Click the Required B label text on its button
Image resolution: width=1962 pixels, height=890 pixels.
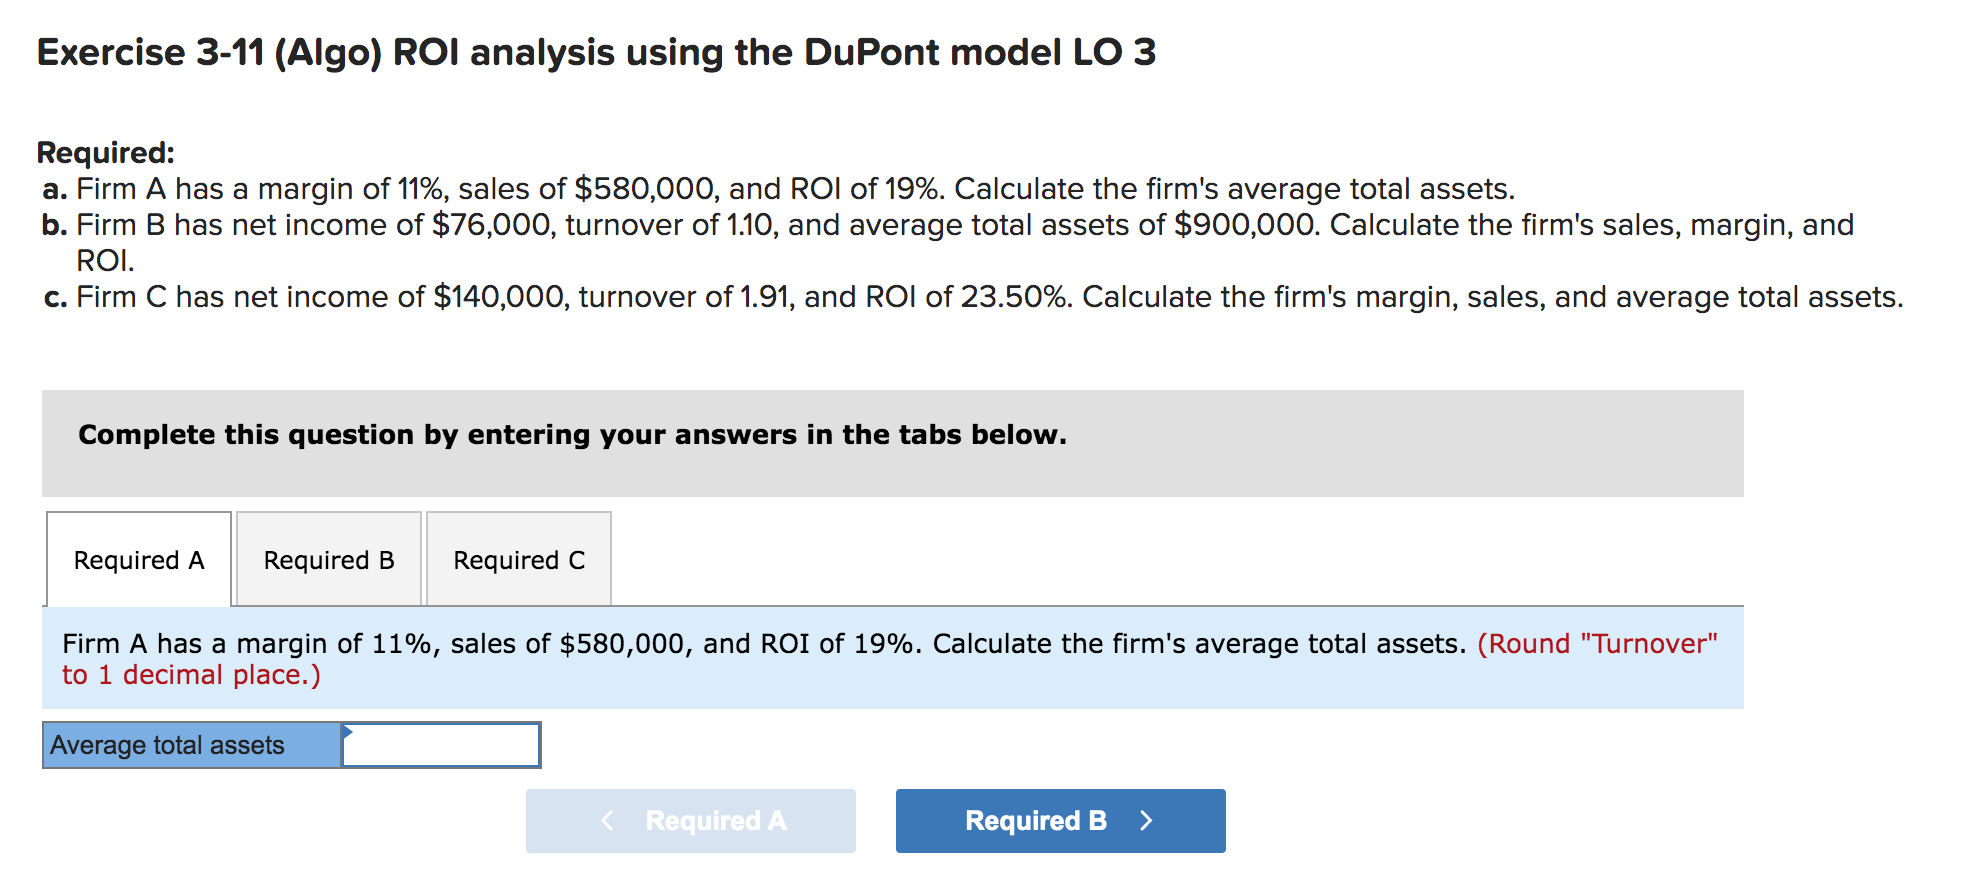[1035, 821]
